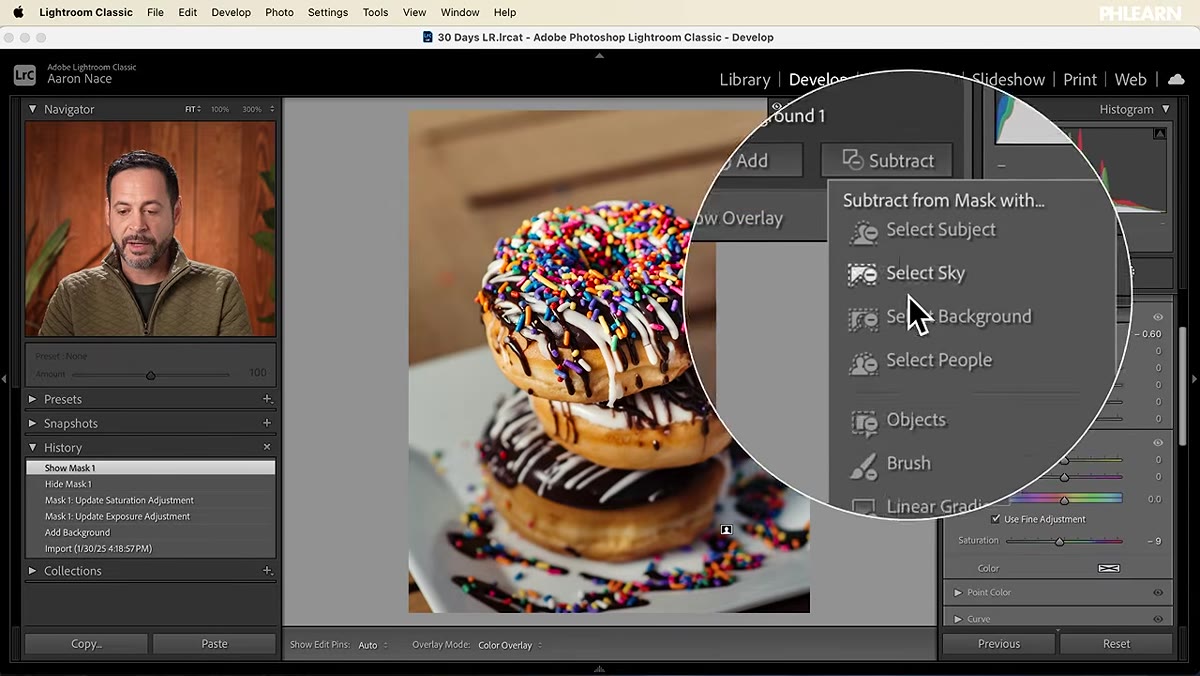Click the Previous button
The height and width of the screenshot is (676, 1200).
pyautogui.click(x=999, y=644)
